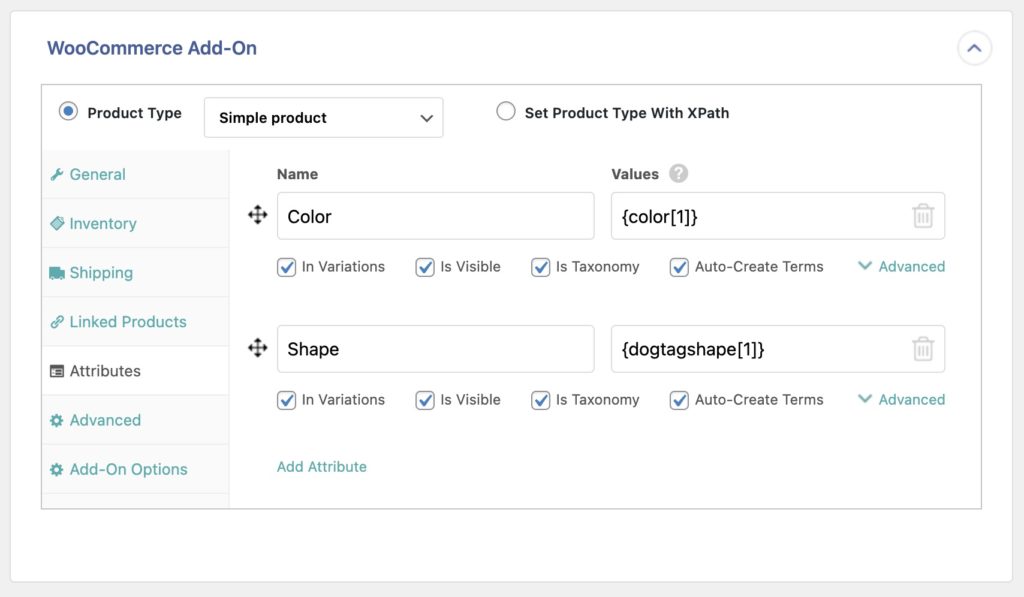The height and width of the screenshot is (597, 1024).
Task: Collapse the WooCommerce Add-On panel
Action: (x=974, y=47)
